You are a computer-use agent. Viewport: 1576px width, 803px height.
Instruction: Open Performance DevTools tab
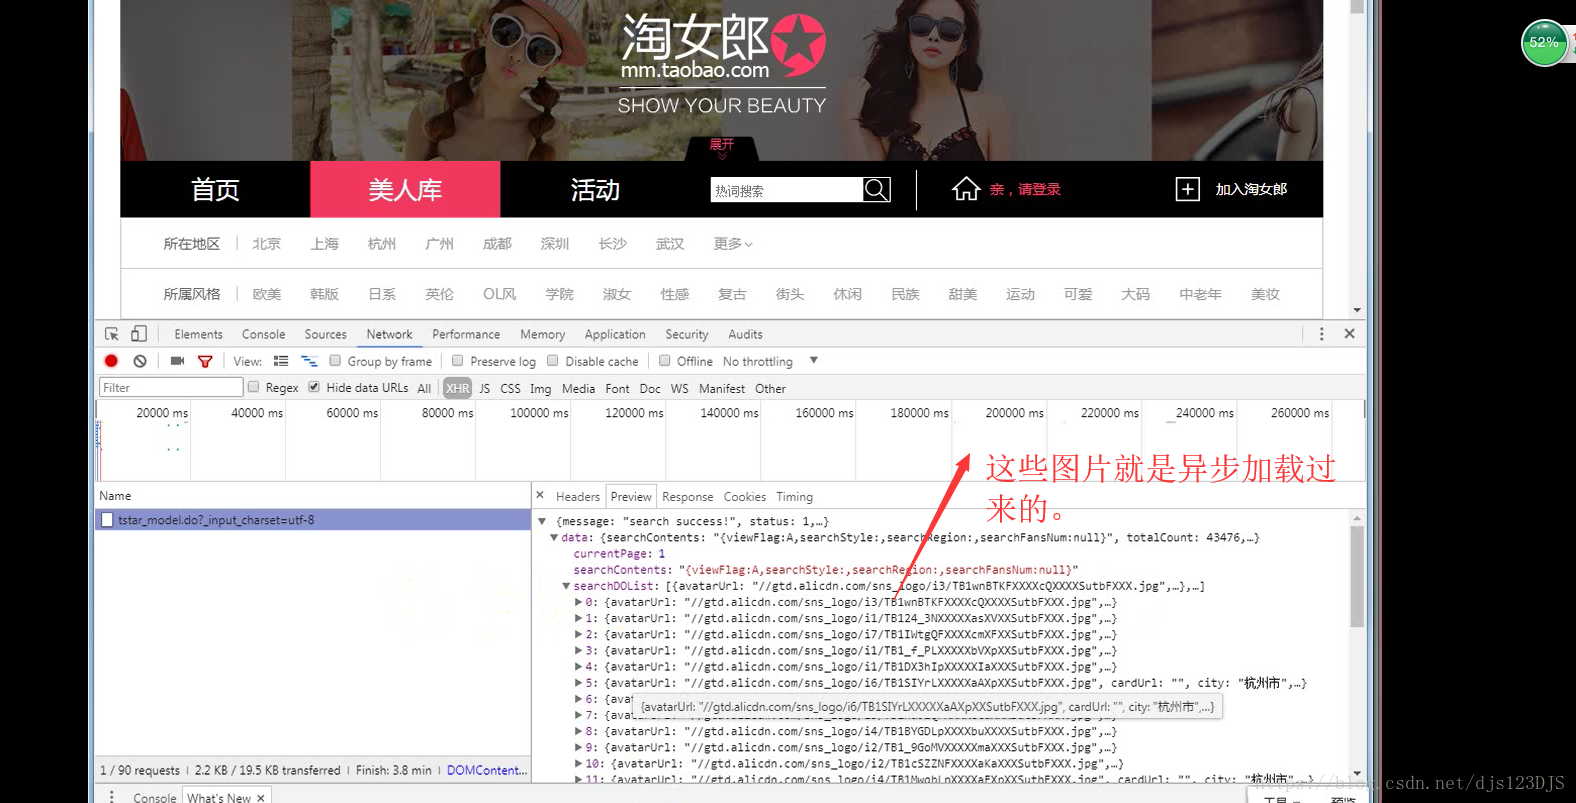pos(466,334)
